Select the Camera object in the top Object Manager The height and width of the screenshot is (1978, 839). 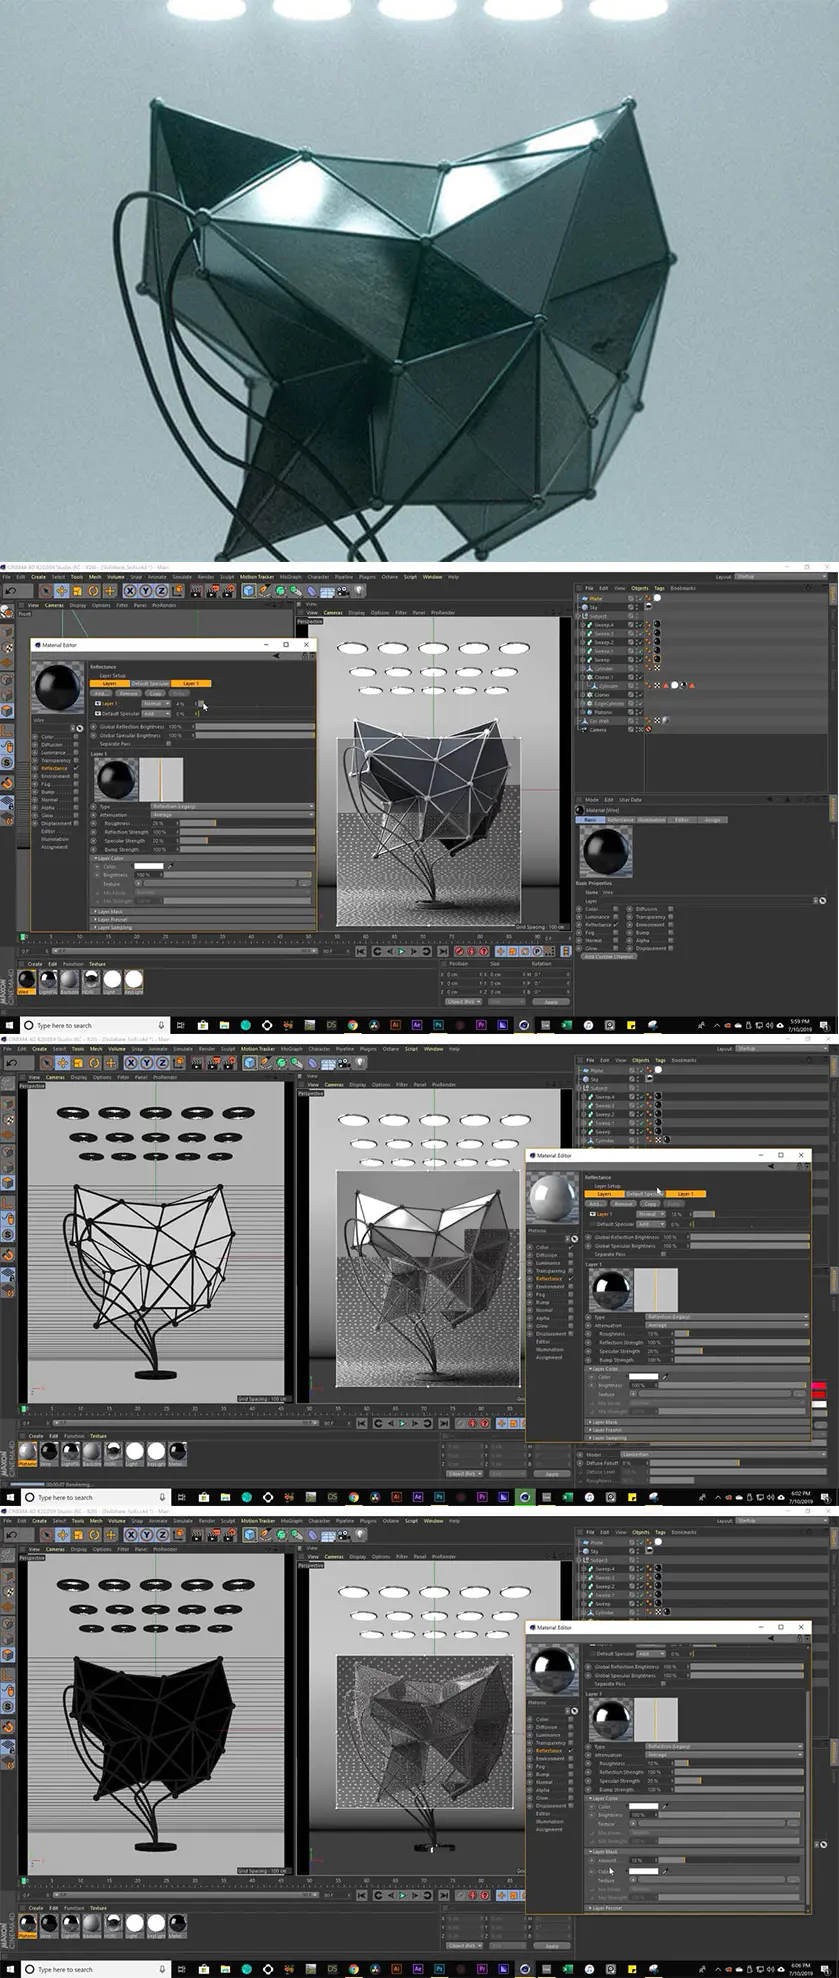(598, 730)
